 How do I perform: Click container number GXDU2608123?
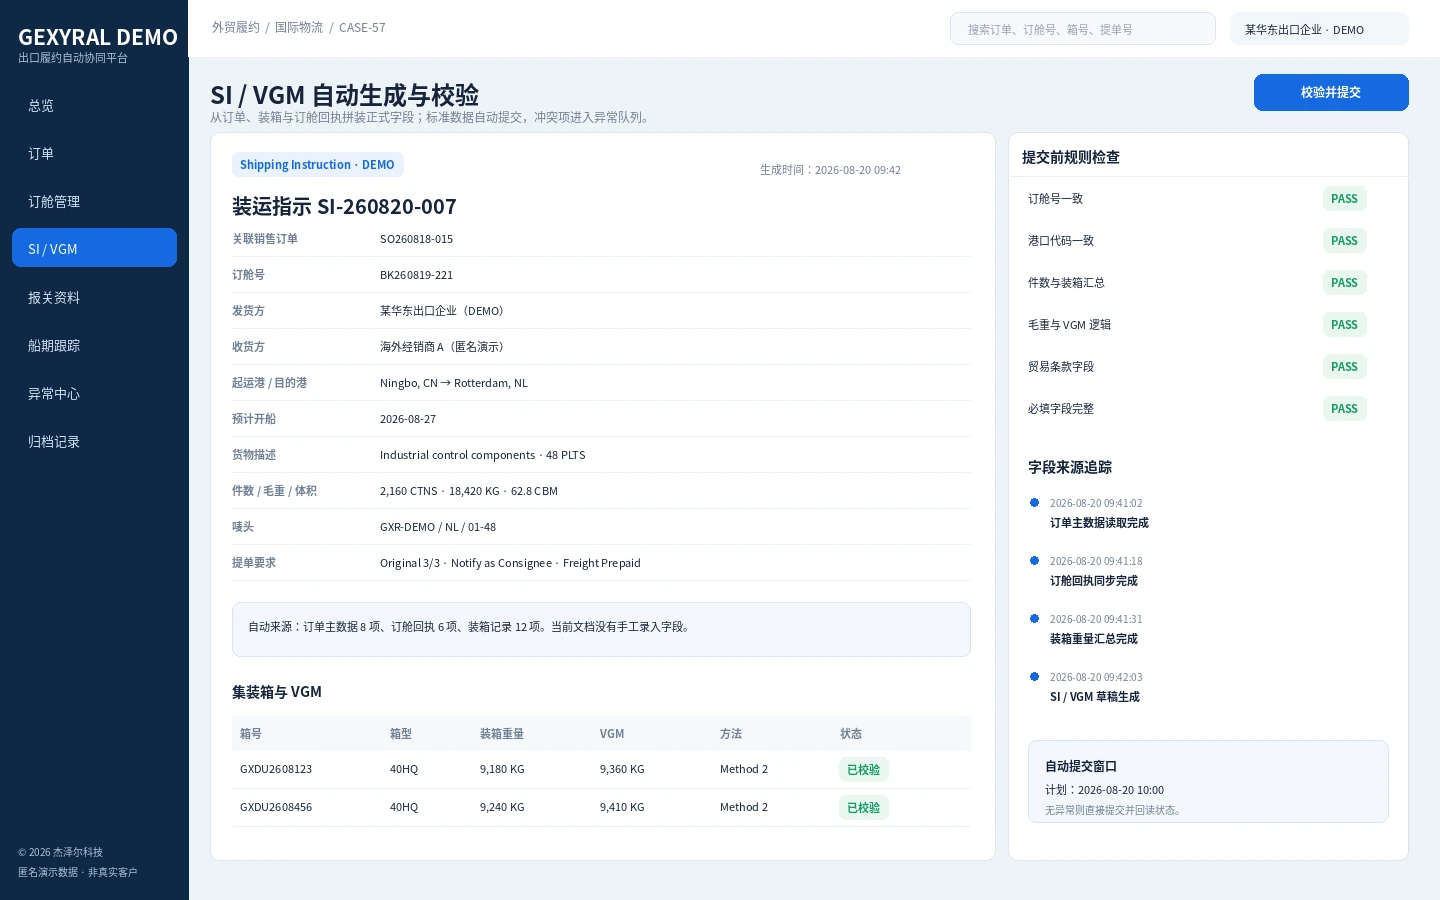(x=276, y=769)
